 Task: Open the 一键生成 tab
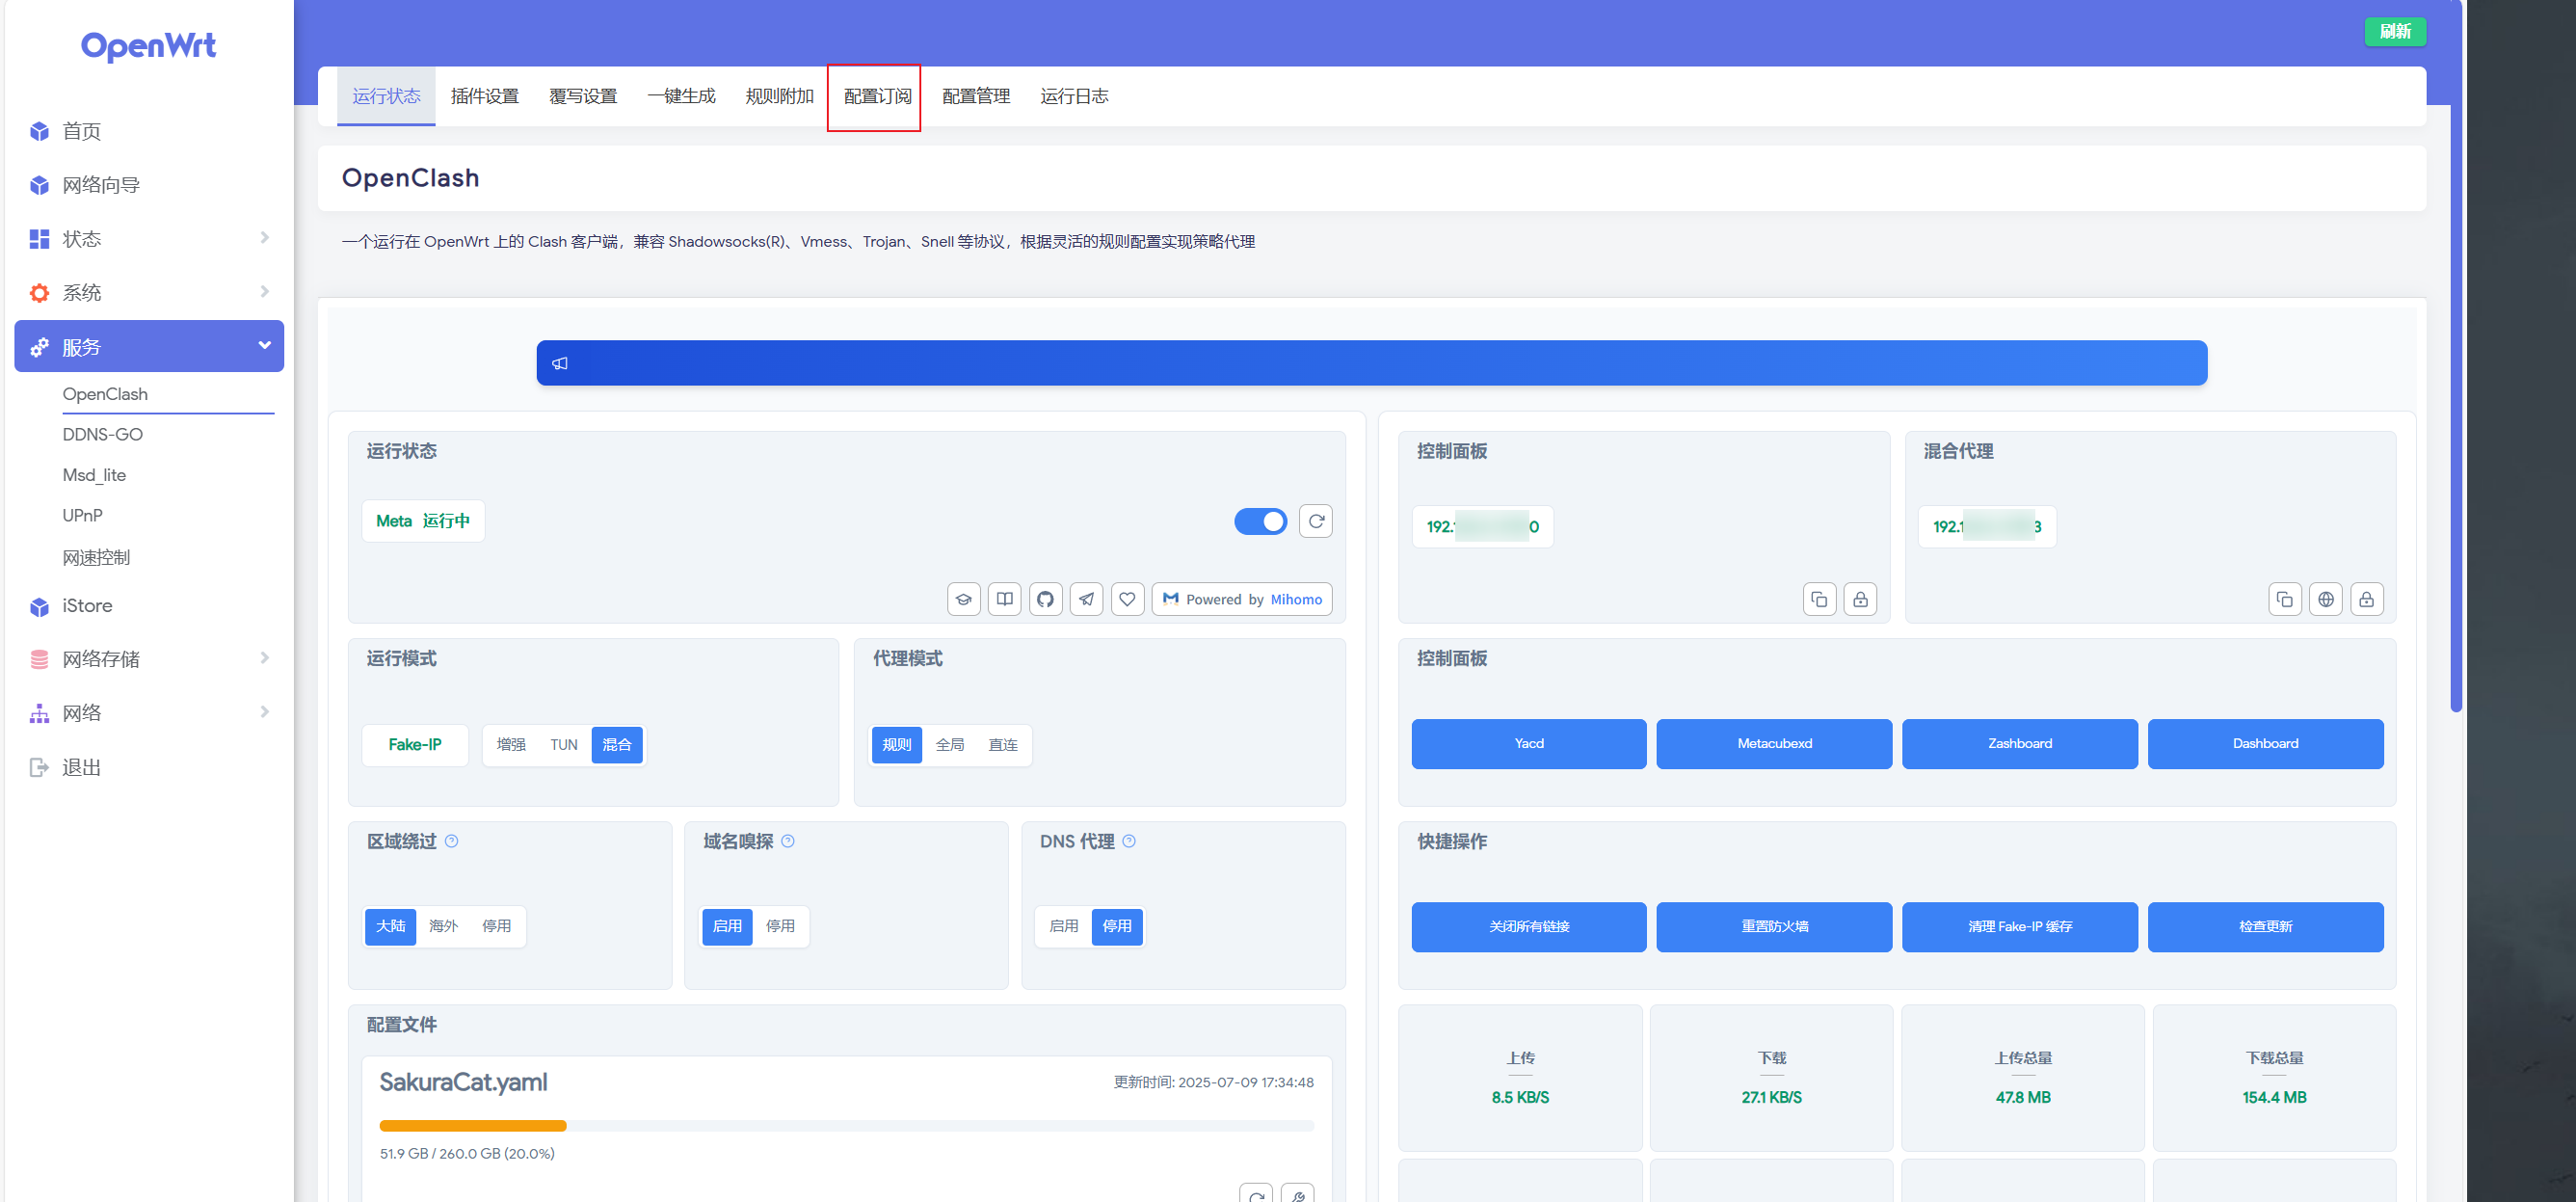681,96
